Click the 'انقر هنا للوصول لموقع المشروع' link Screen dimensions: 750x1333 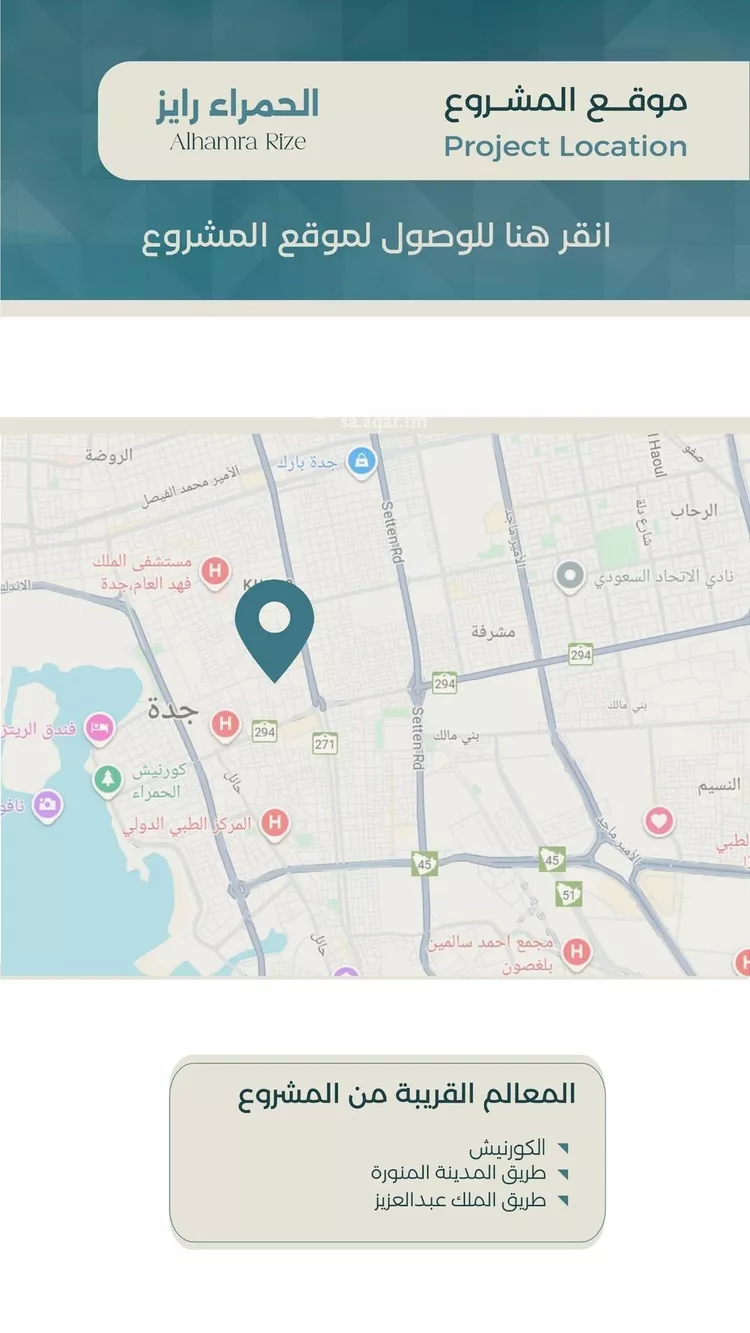click(x=375, y=237)
